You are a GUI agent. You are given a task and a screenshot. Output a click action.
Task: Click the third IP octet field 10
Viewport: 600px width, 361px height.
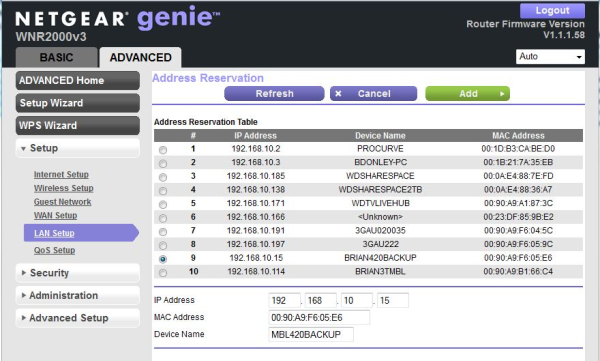pos(357,301)
